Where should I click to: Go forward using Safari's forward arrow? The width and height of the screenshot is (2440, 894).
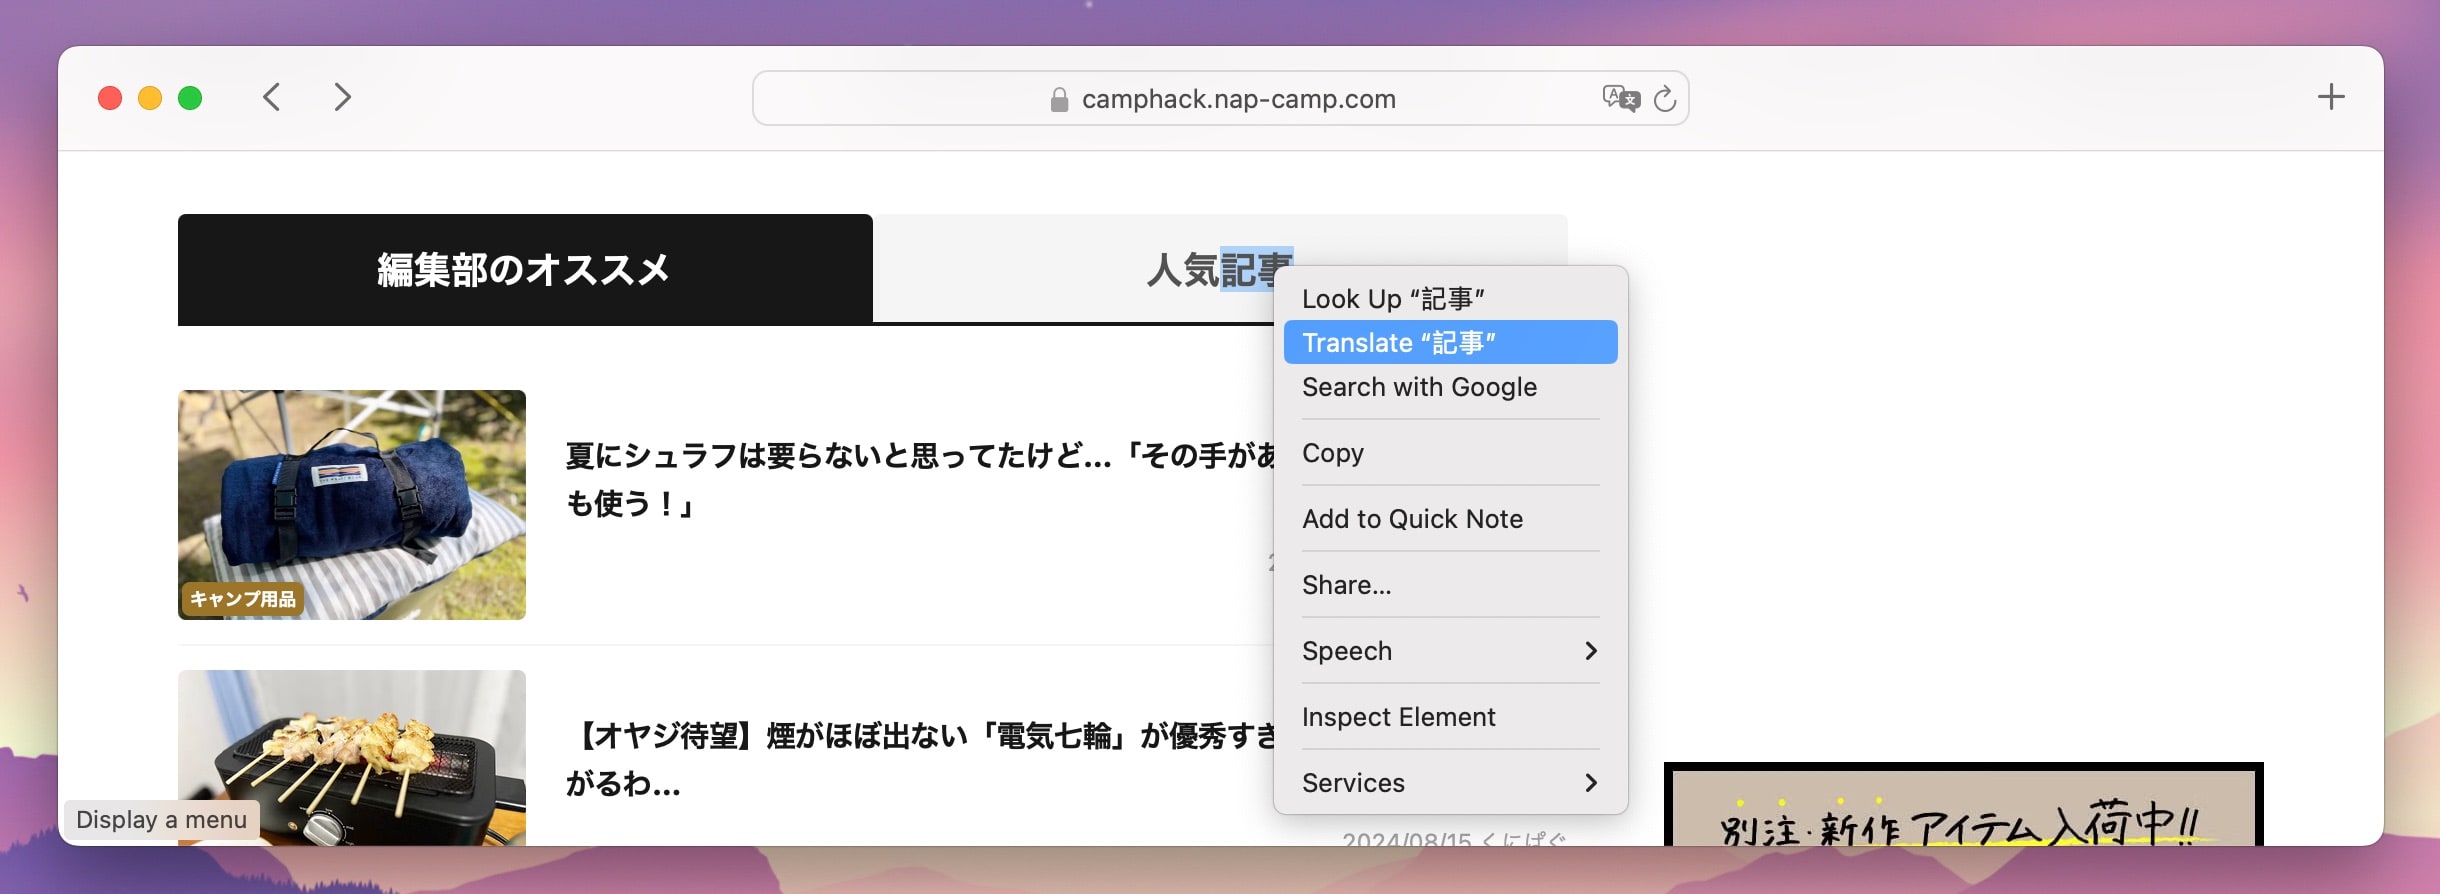(342, 97)
